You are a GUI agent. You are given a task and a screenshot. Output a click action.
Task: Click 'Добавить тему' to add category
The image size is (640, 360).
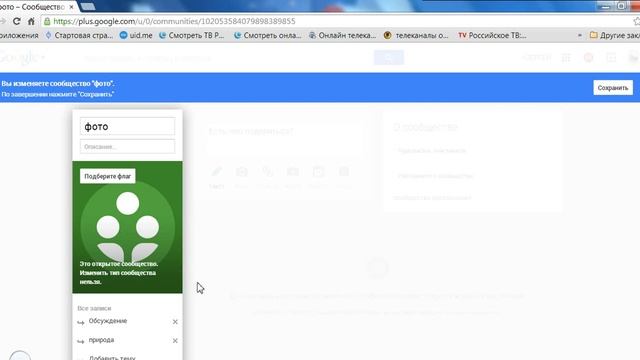pyautogui.click(x=112, y=358)
